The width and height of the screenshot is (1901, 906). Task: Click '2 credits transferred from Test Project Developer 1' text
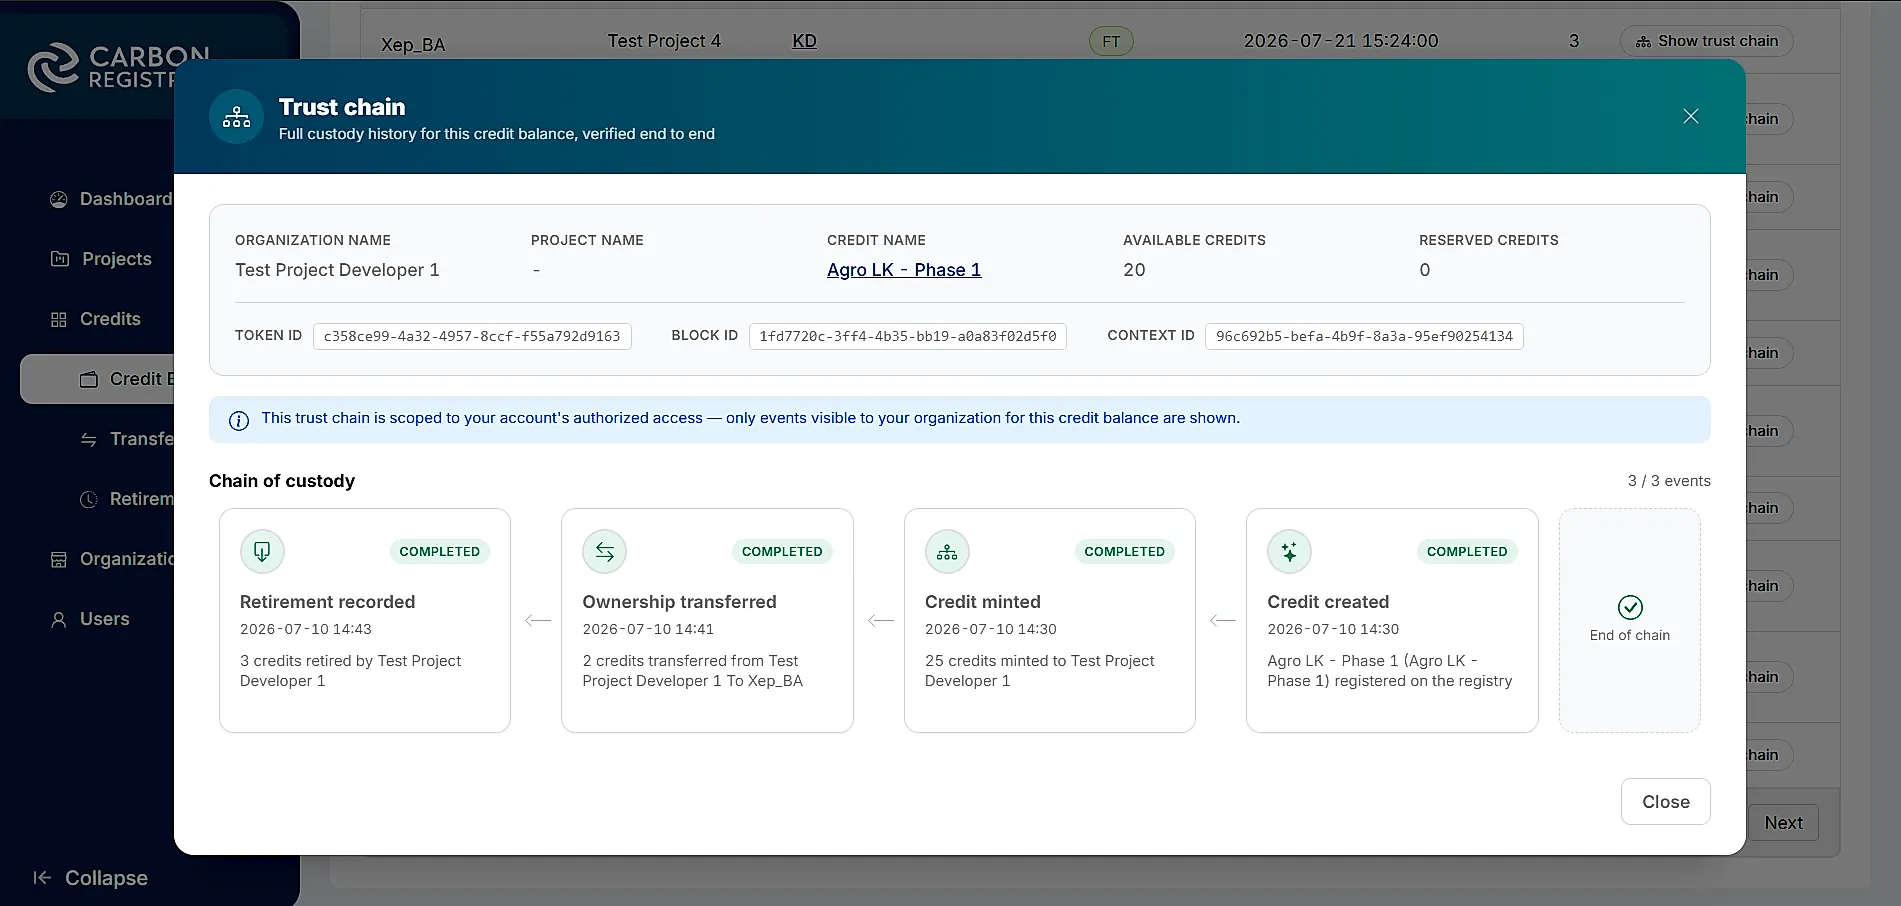[x=692, y=671]
